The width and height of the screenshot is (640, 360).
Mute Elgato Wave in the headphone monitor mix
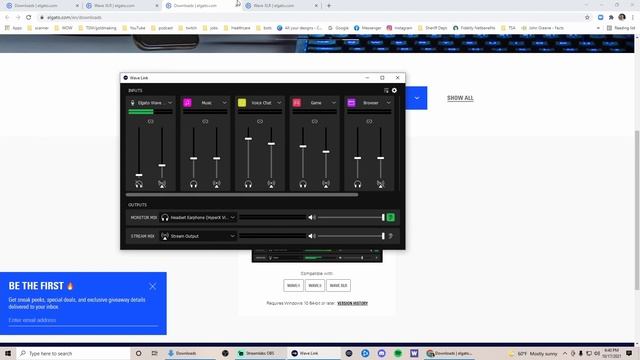pyautogui.click(x=139, y=184)
